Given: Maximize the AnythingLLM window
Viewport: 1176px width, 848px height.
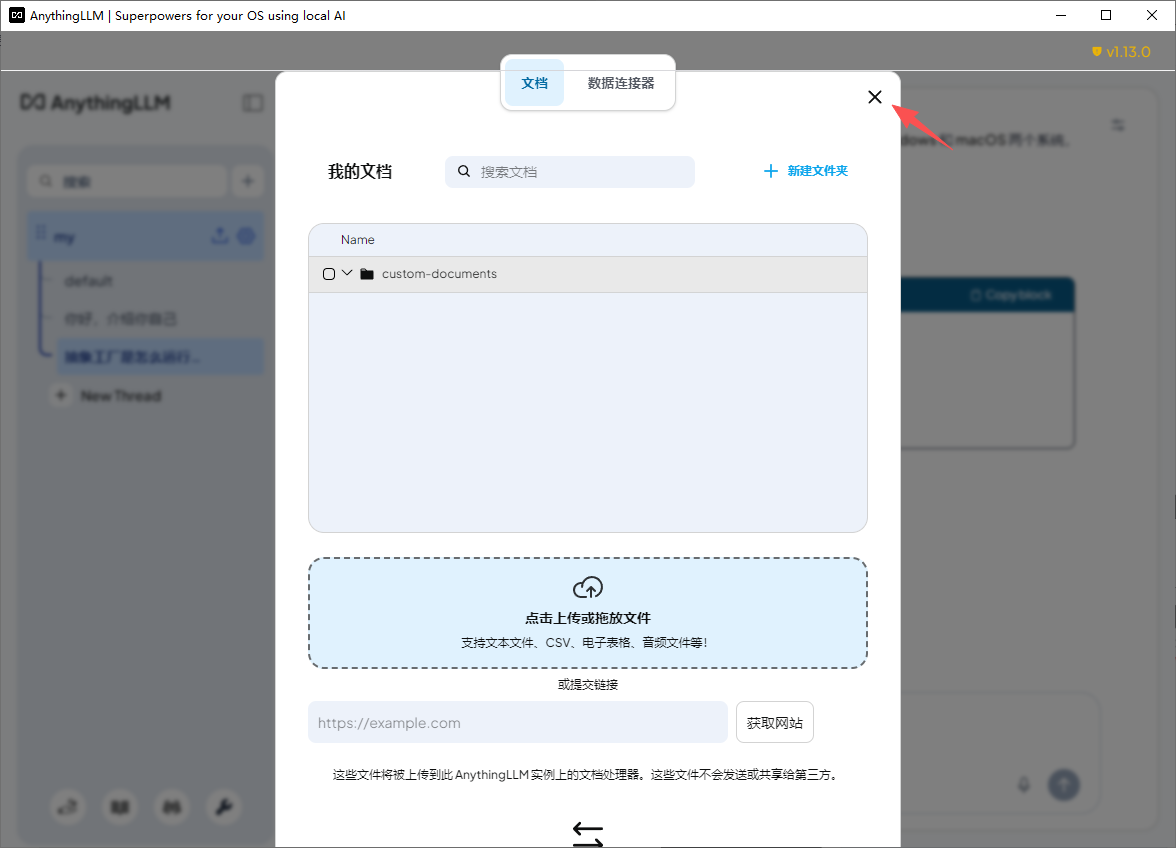Looking at the screenshot, I should 1106,15.
